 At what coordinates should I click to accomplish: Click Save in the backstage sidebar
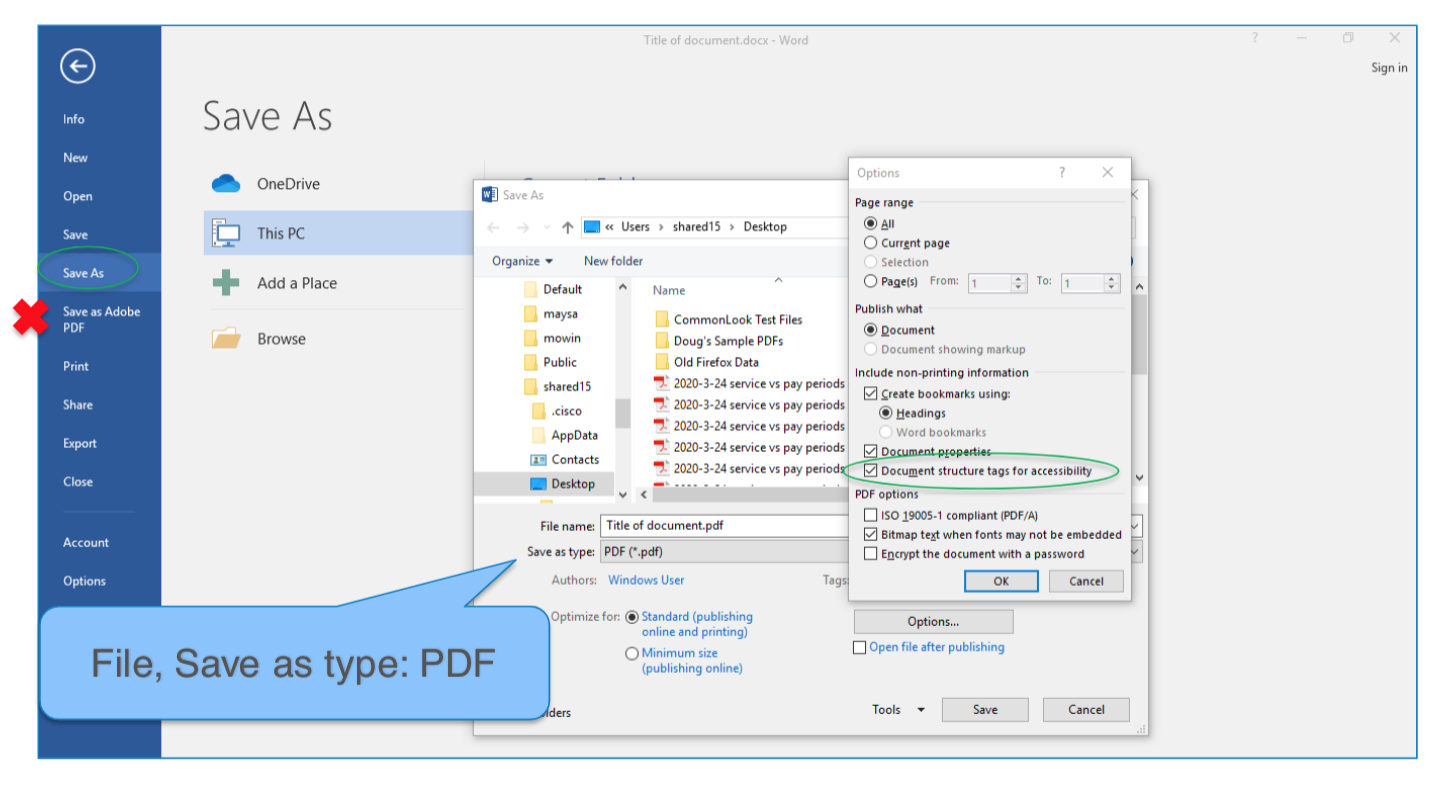point(75,235)
